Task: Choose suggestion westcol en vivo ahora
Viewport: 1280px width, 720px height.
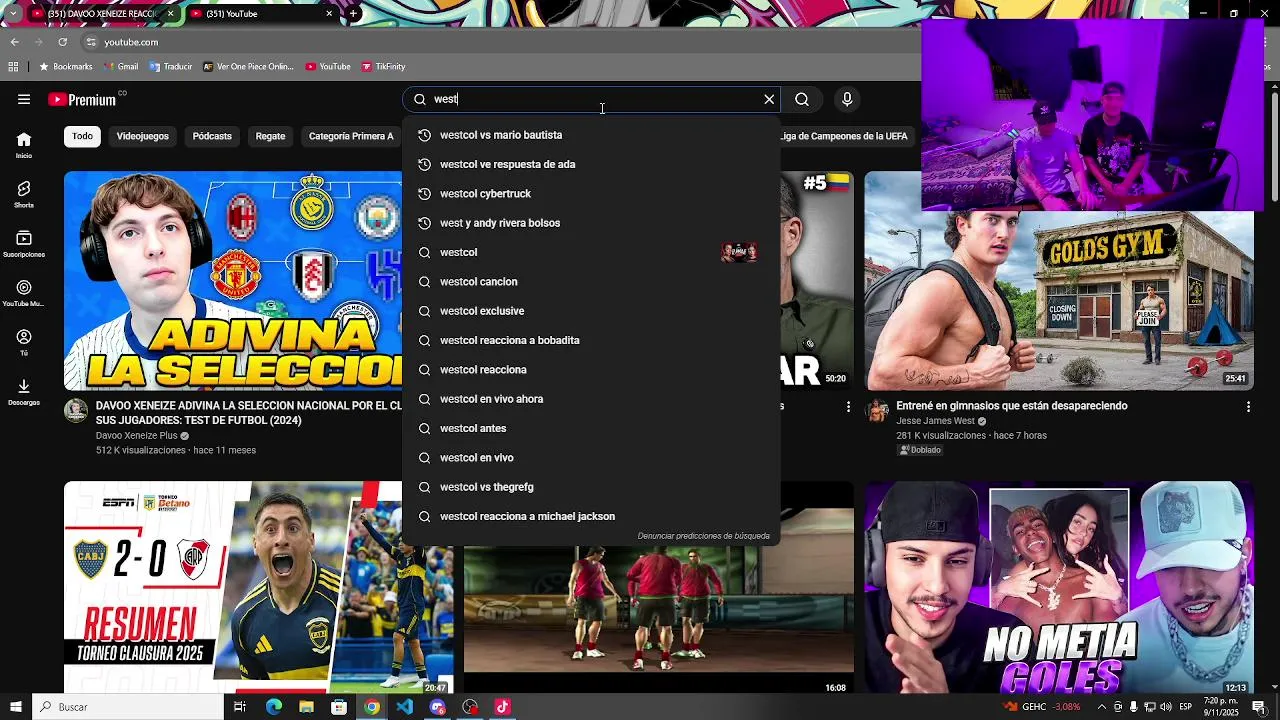Action: [591, 399]
